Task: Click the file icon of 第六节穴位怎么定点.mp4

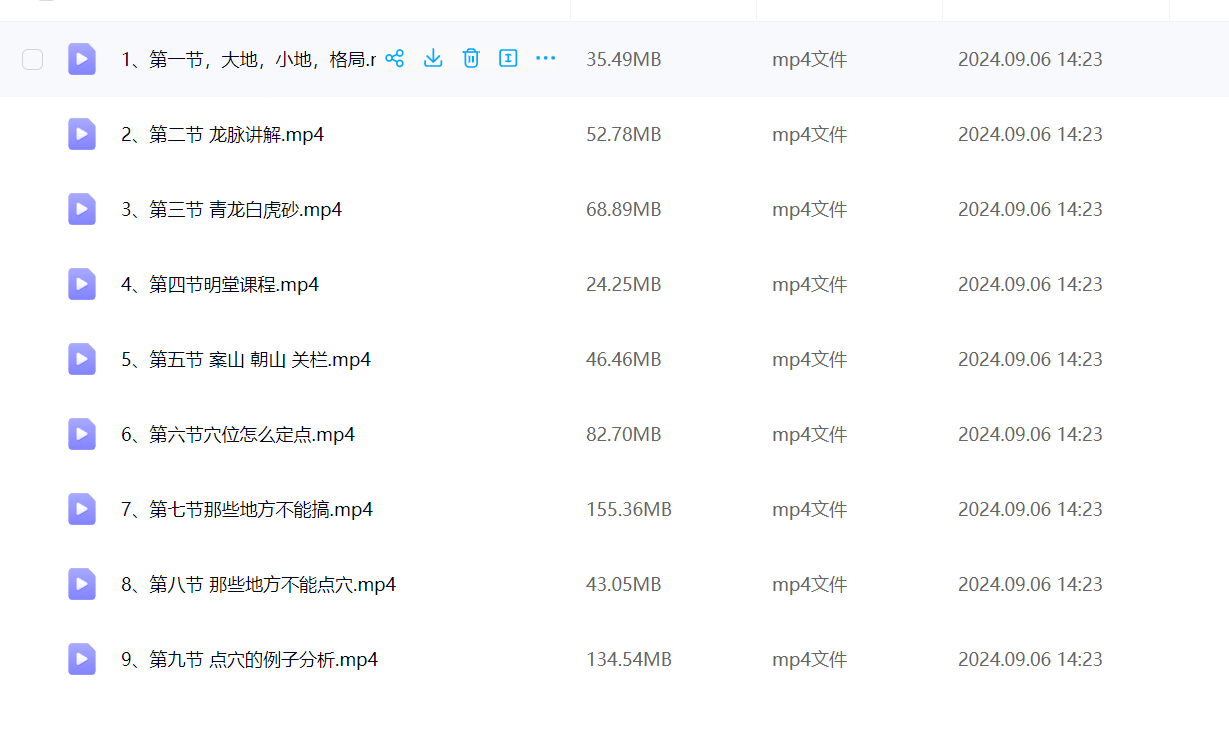Action: pyautogui.click(x=82, y=434)
